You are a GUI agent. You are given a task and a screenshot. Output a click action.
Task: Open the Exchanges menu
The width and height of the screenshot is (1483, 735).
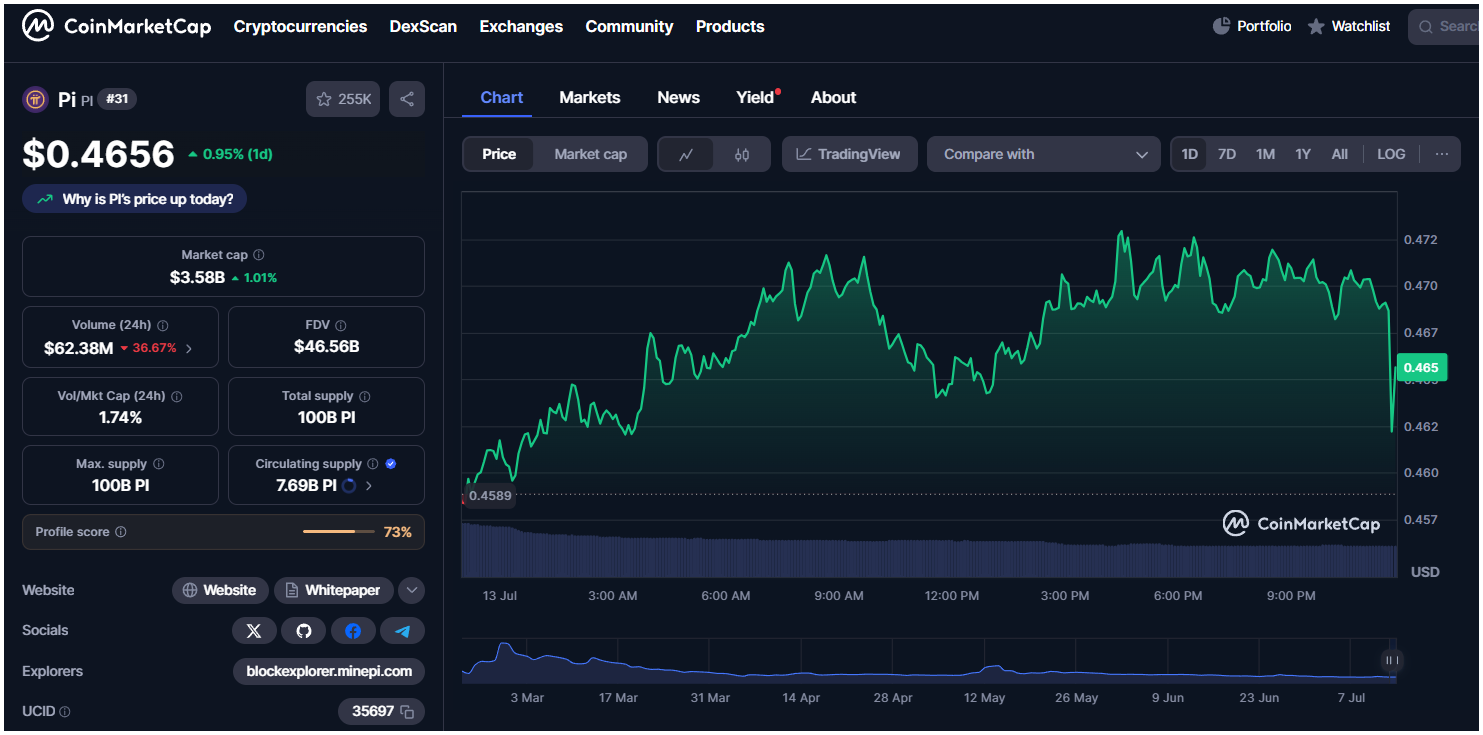521,27
